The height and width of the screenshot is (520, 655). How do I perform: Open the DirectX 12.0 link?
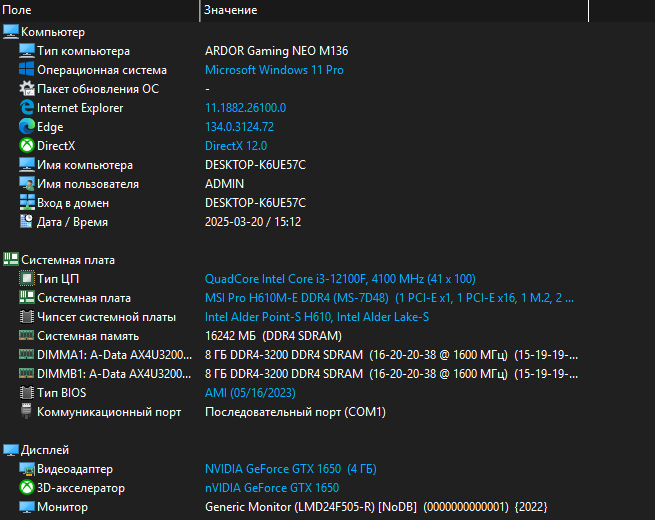pos(236,146)
